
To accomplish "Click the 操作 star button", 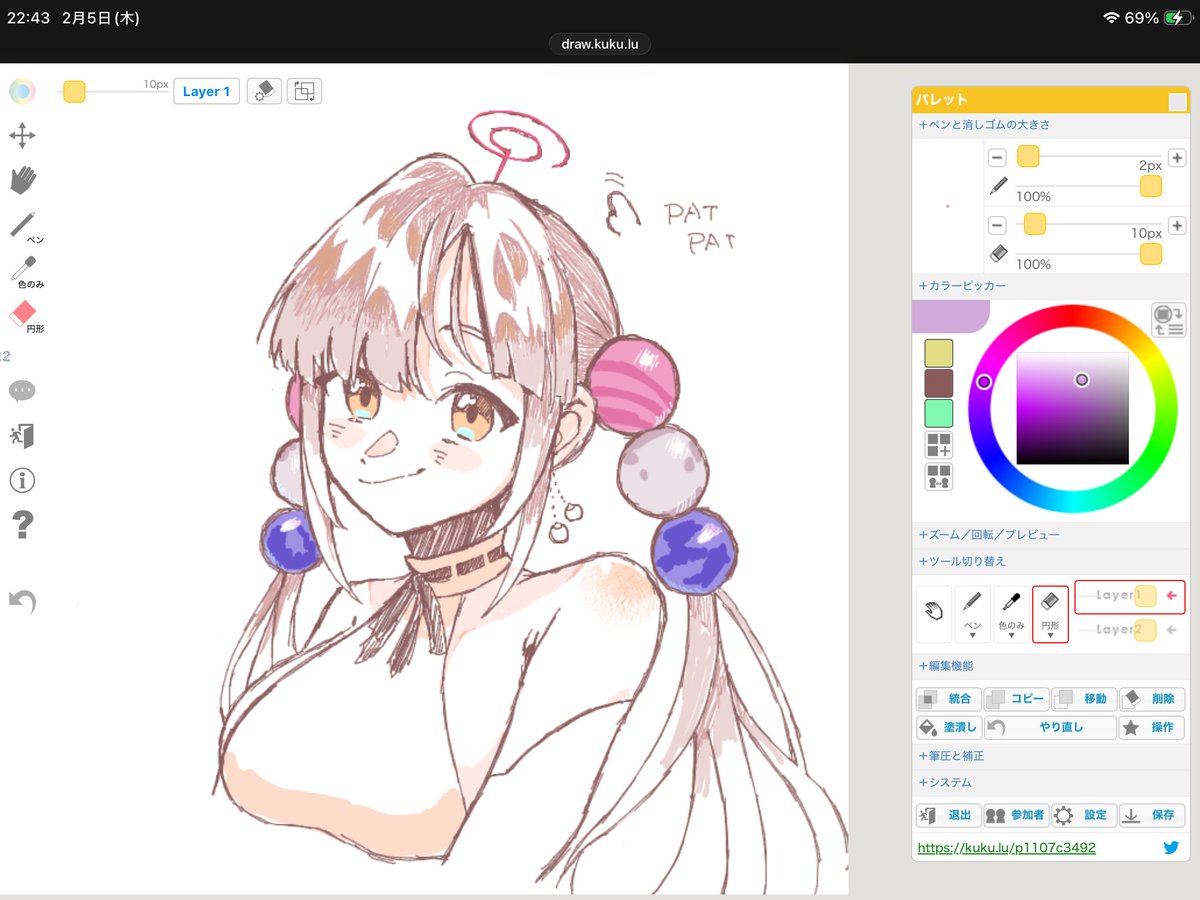I will tap(1152, 727).
